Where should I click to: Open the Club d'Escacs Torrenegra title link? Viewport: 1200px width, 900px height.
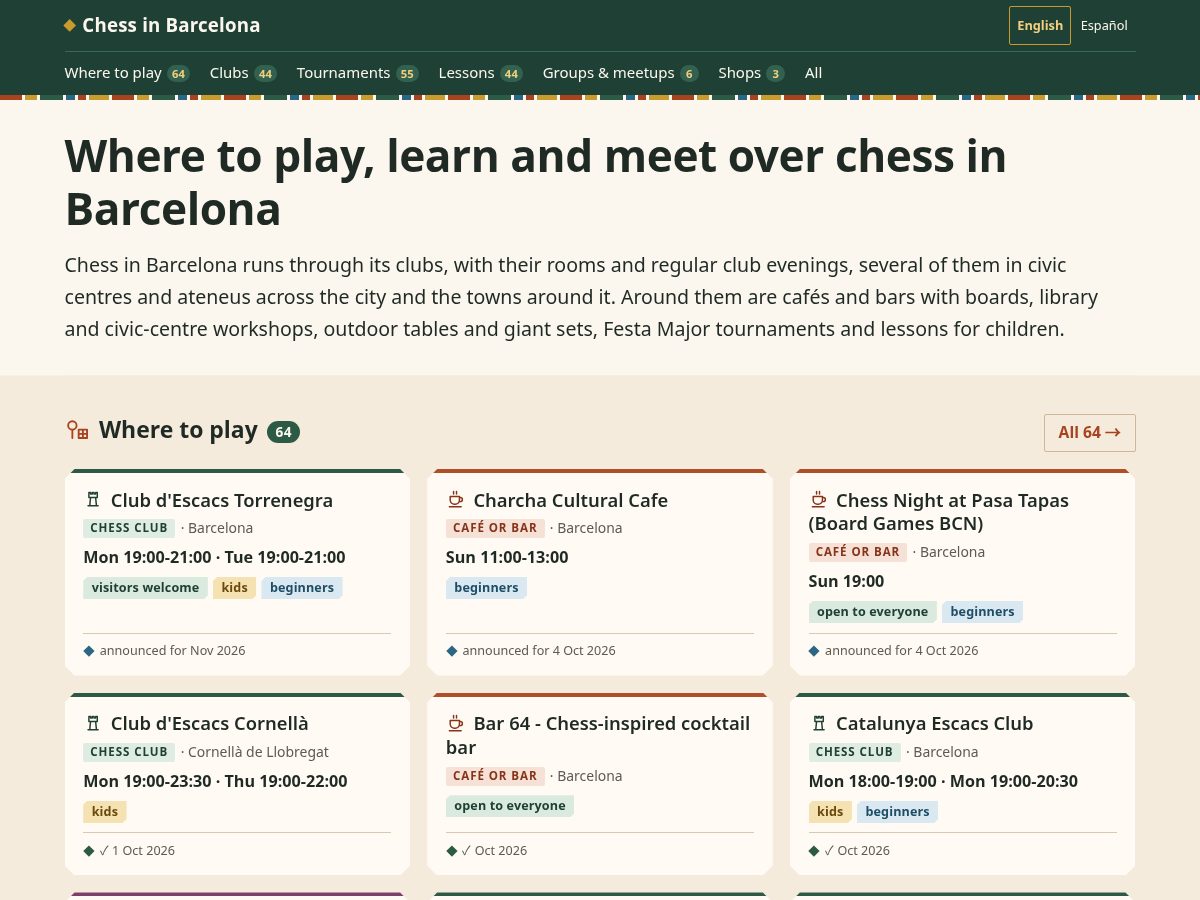(x=222, y=500)
